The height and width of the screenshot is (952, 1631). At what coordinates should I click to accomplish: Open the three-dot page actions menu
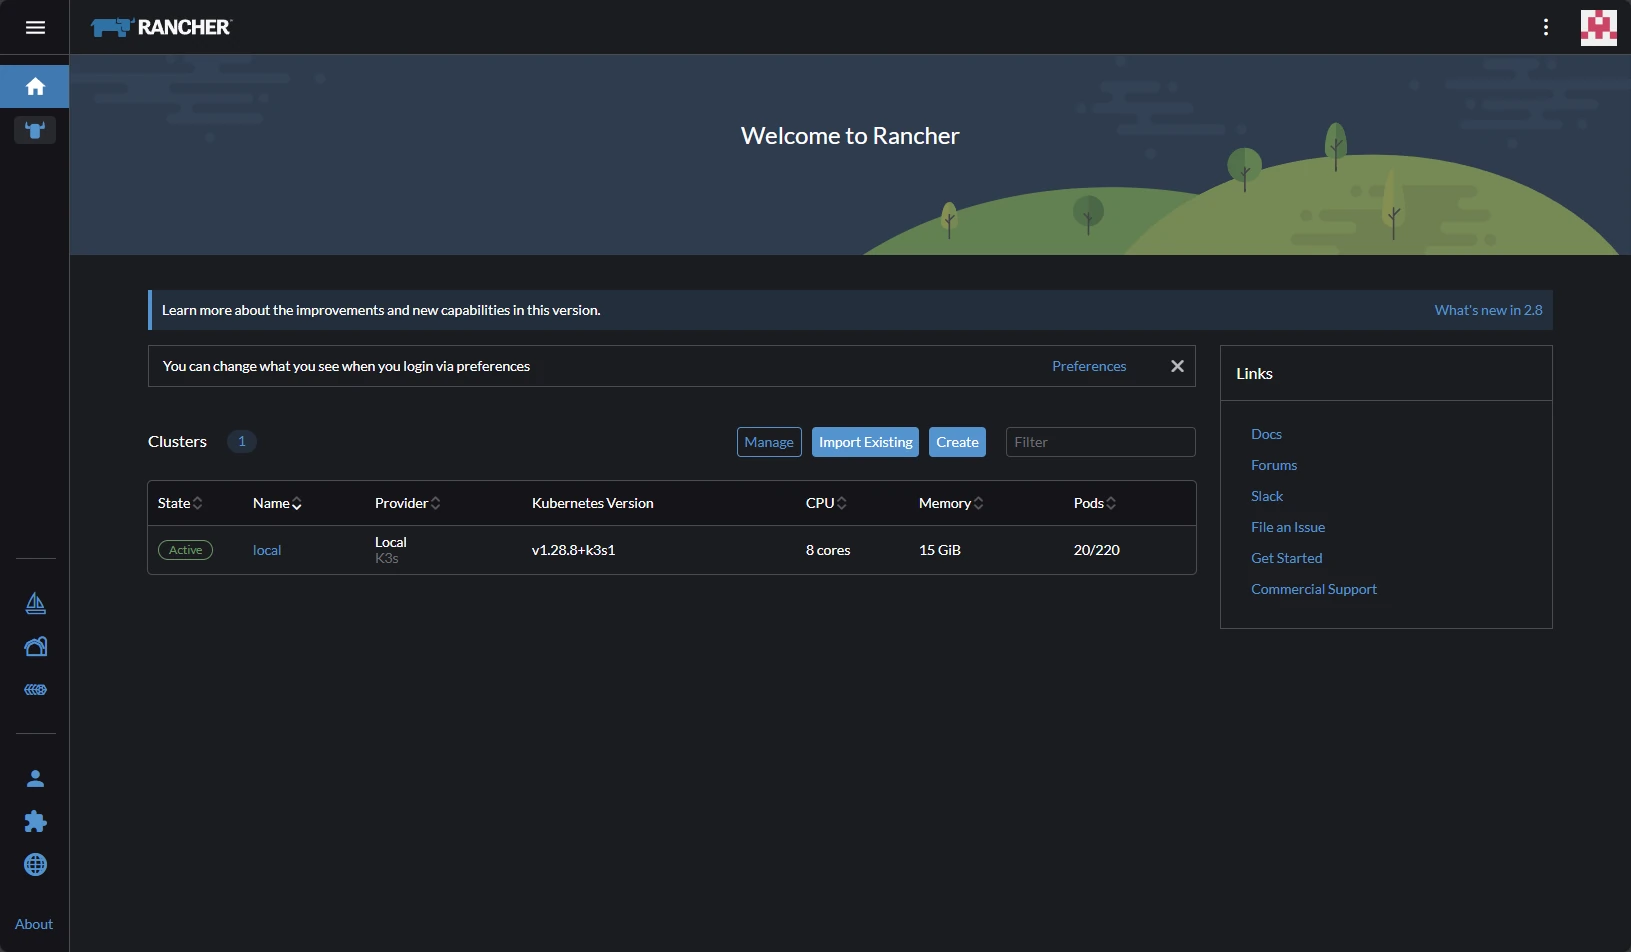[1545, 27]
